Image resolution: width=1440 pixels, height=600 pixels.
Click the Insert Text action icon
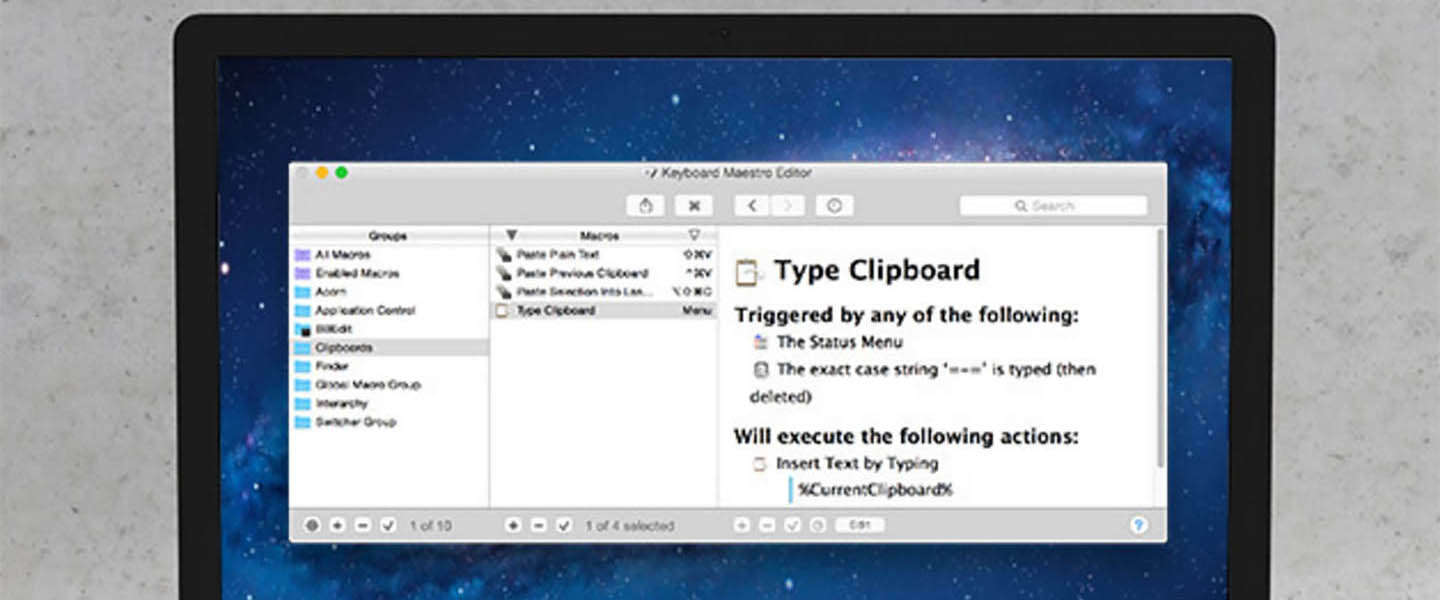point(760,463)
